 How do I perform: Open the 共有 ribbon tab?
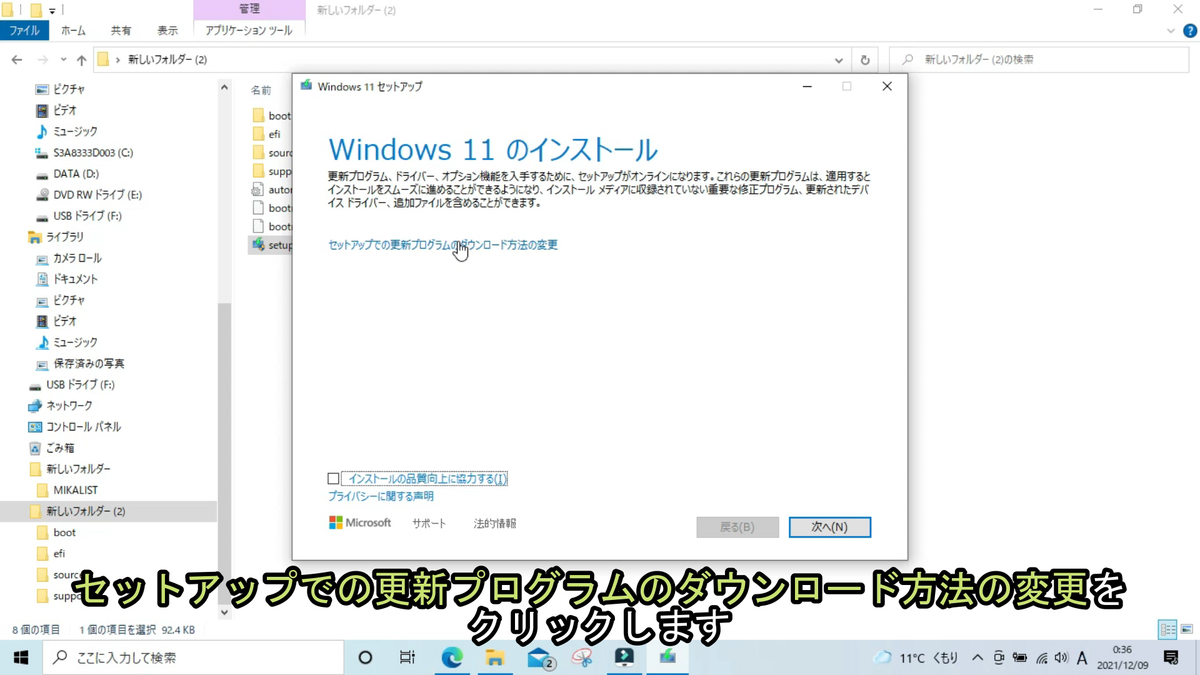121,31
